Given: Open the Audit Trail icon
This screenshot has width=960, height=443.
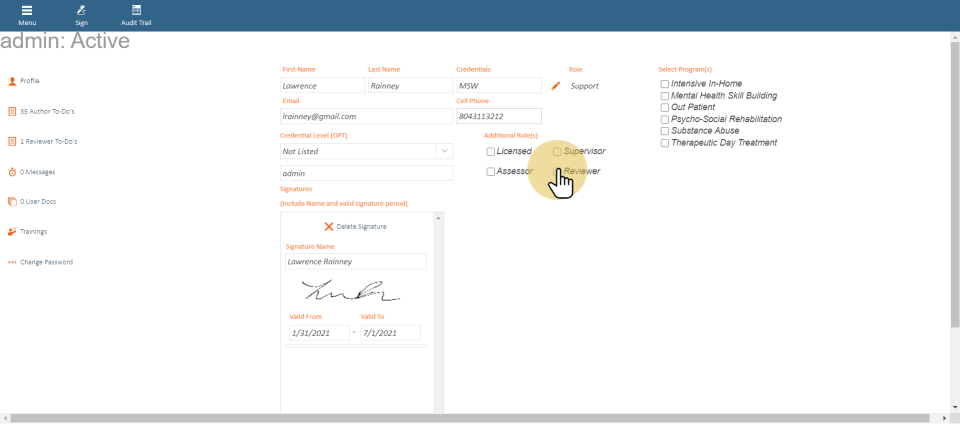Looking at the screenshot, I should (x=136, y=10).
